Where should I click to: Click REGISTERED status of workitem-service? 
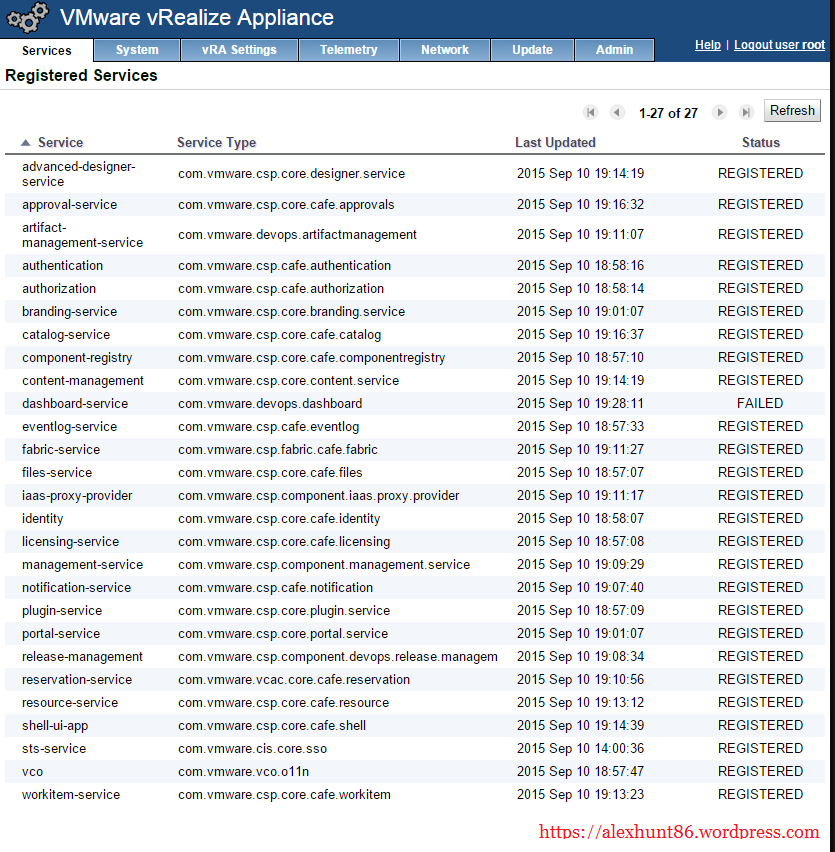point(761,794)
